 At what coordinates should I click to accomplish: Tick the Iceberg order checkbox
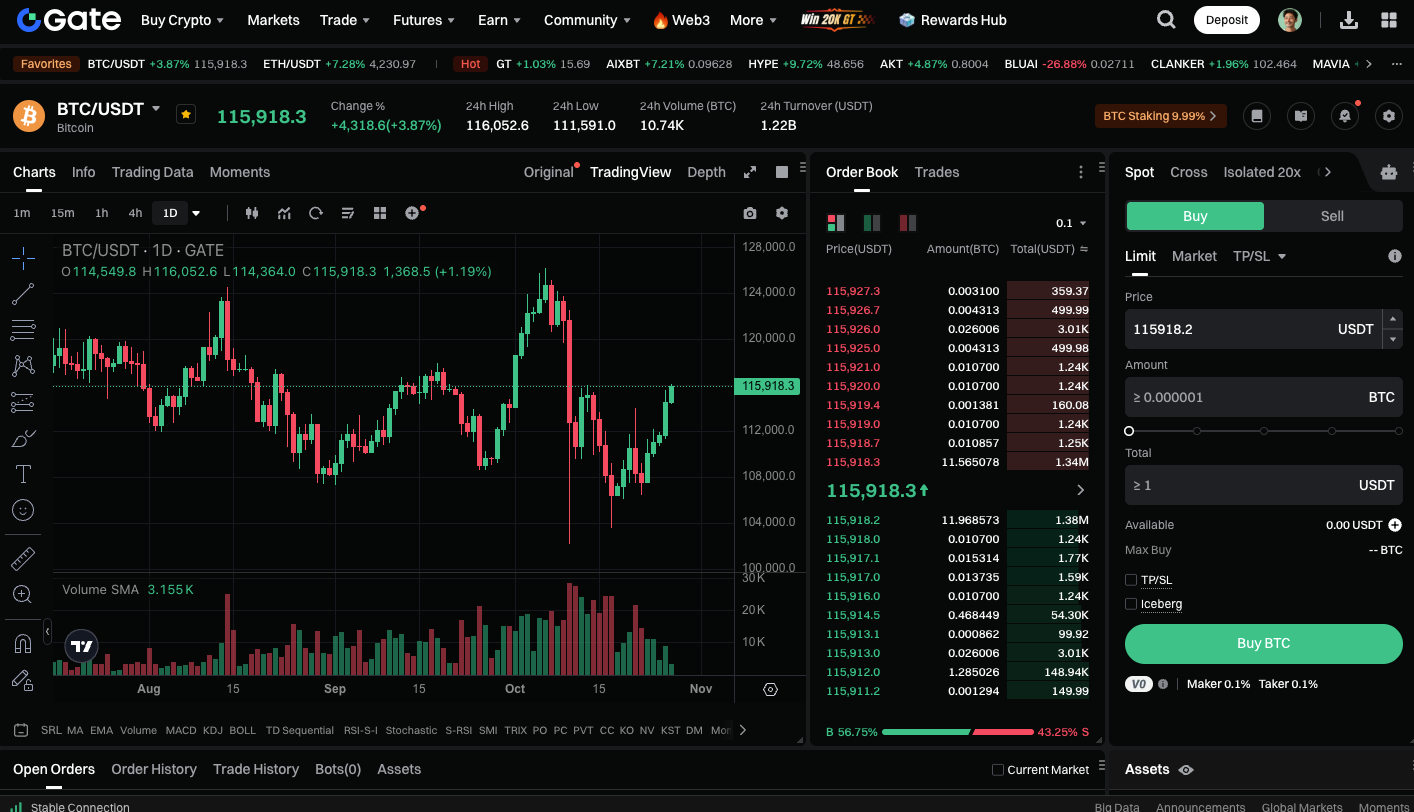1131,604
